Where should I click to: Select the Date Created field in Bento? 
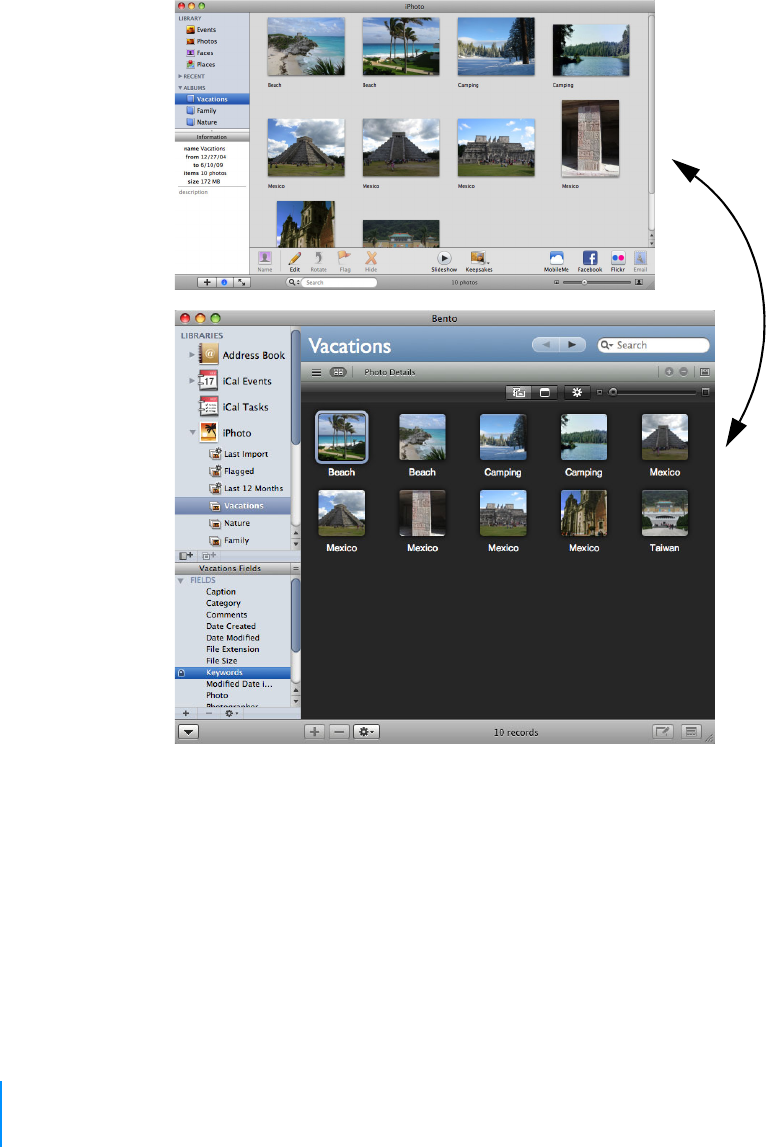click(x=231, y=626)
